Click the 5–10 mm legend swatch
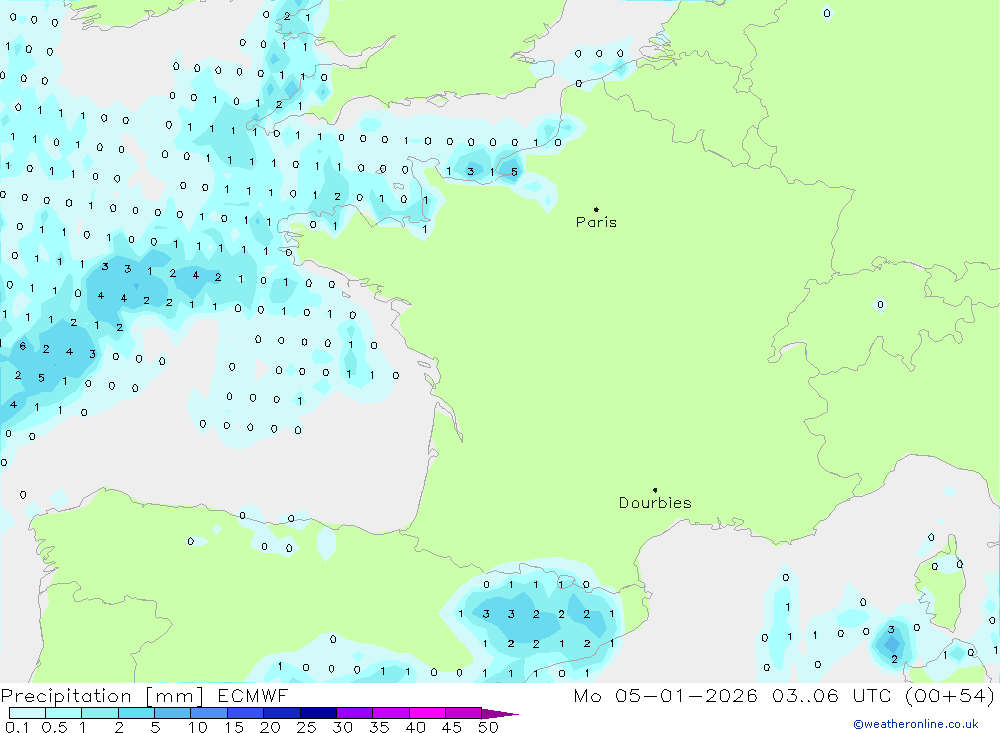The image size is (1000, 733). click(173, 713)
